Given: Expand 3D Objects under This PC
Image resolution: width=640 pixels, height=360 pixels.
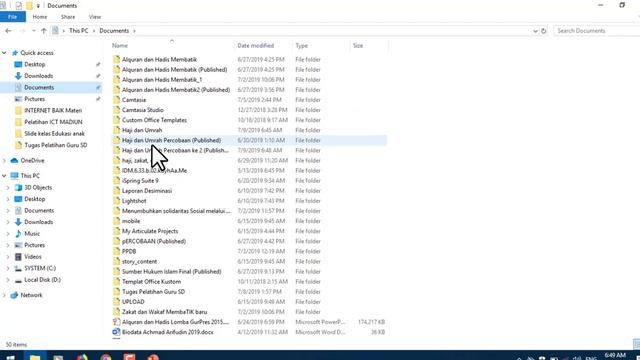Looking at the screenshot, I should tap(8, 188).
